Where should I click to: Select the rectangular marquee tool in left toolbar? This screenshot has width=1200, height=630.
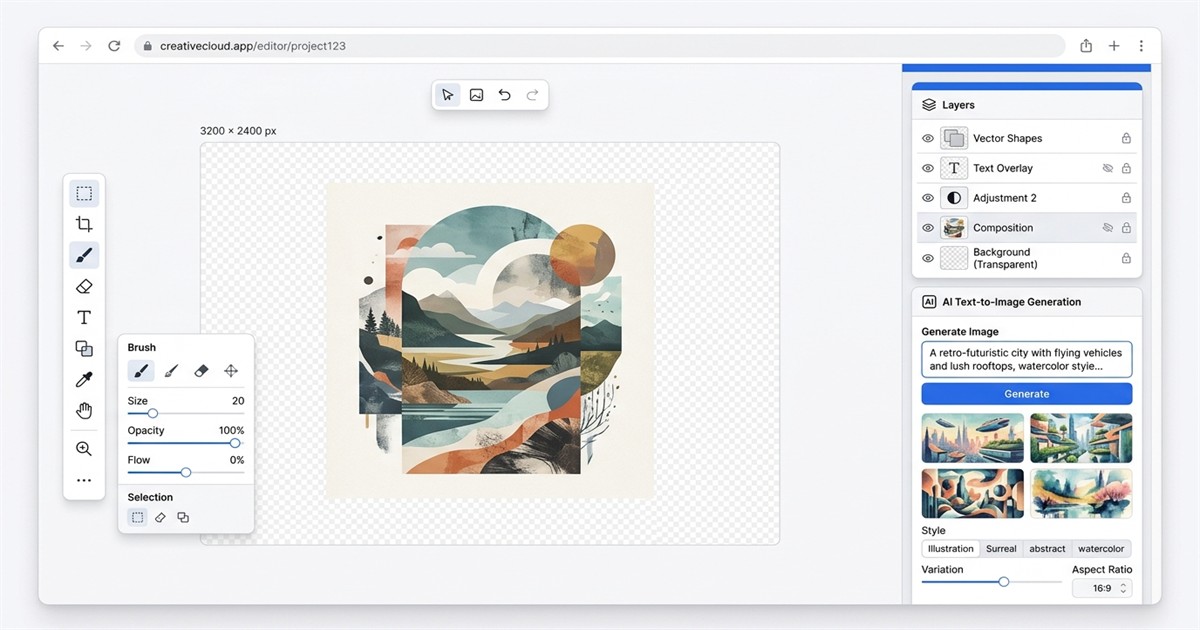(84, 194)
